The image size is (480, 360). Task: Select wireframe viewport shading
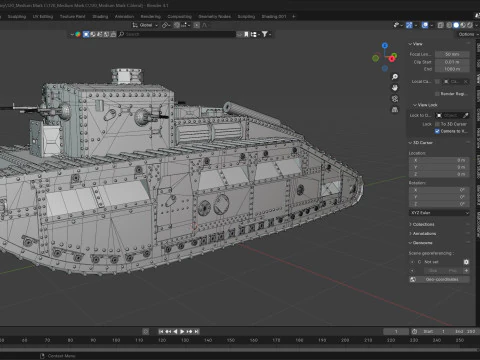click(x=449, y=25)
